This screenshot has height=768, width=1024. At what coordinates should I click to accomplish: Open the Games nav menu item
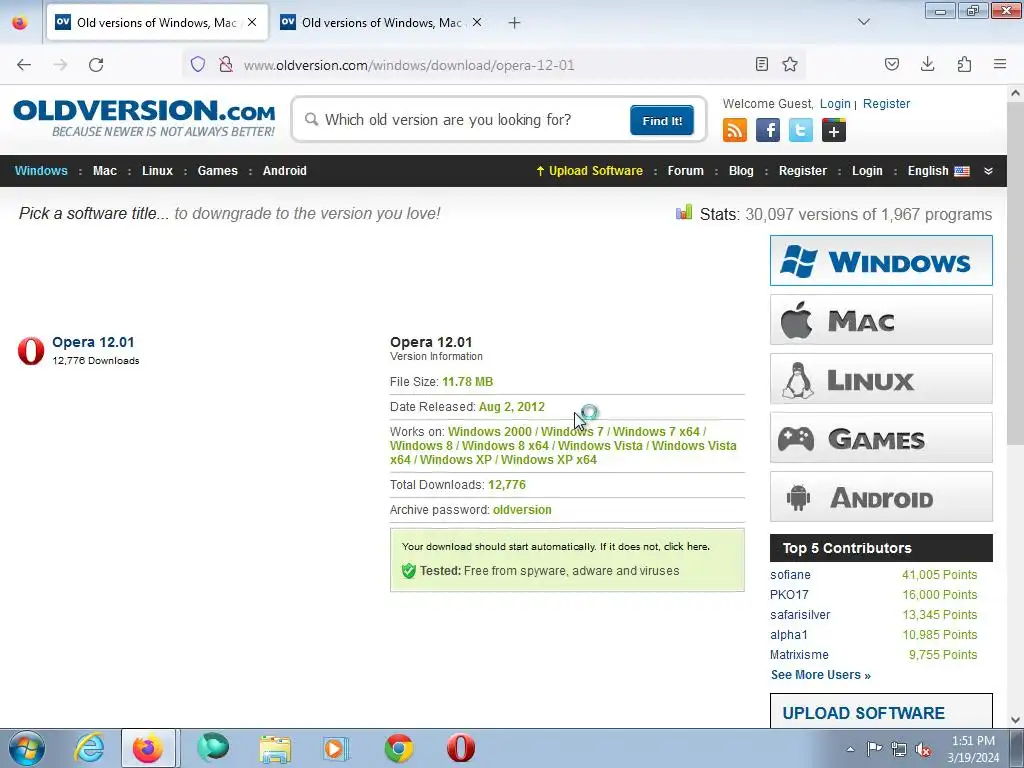217,170
